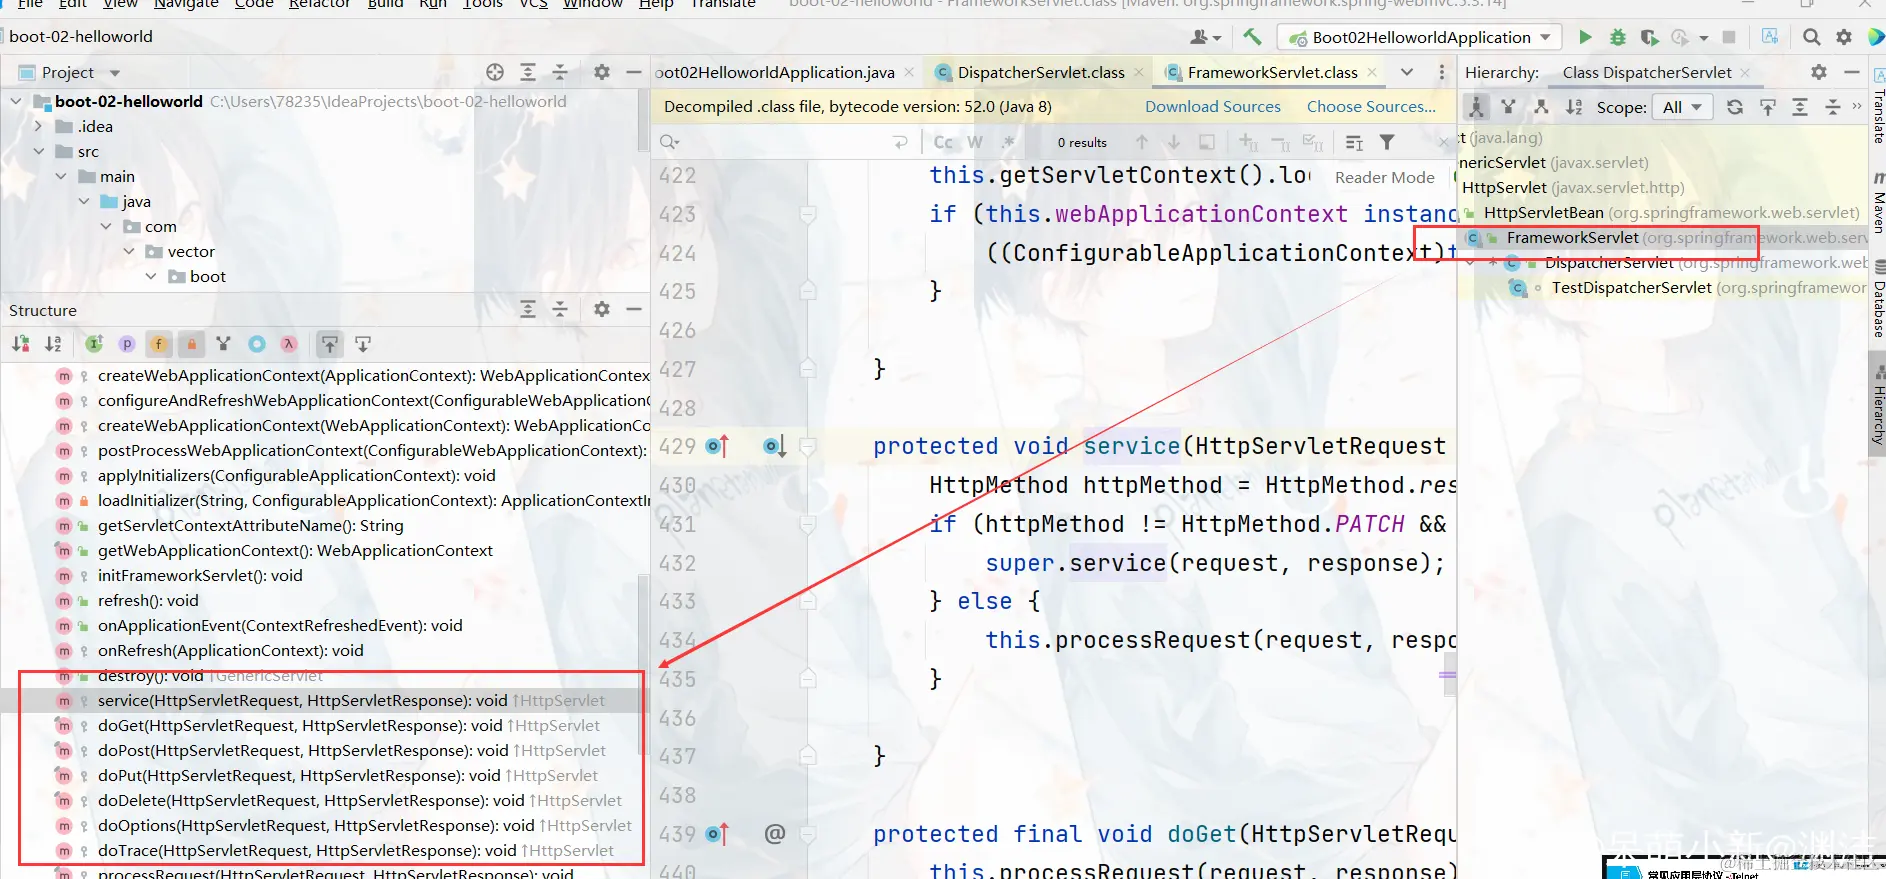Collapse the vector package node

[129, 251]
